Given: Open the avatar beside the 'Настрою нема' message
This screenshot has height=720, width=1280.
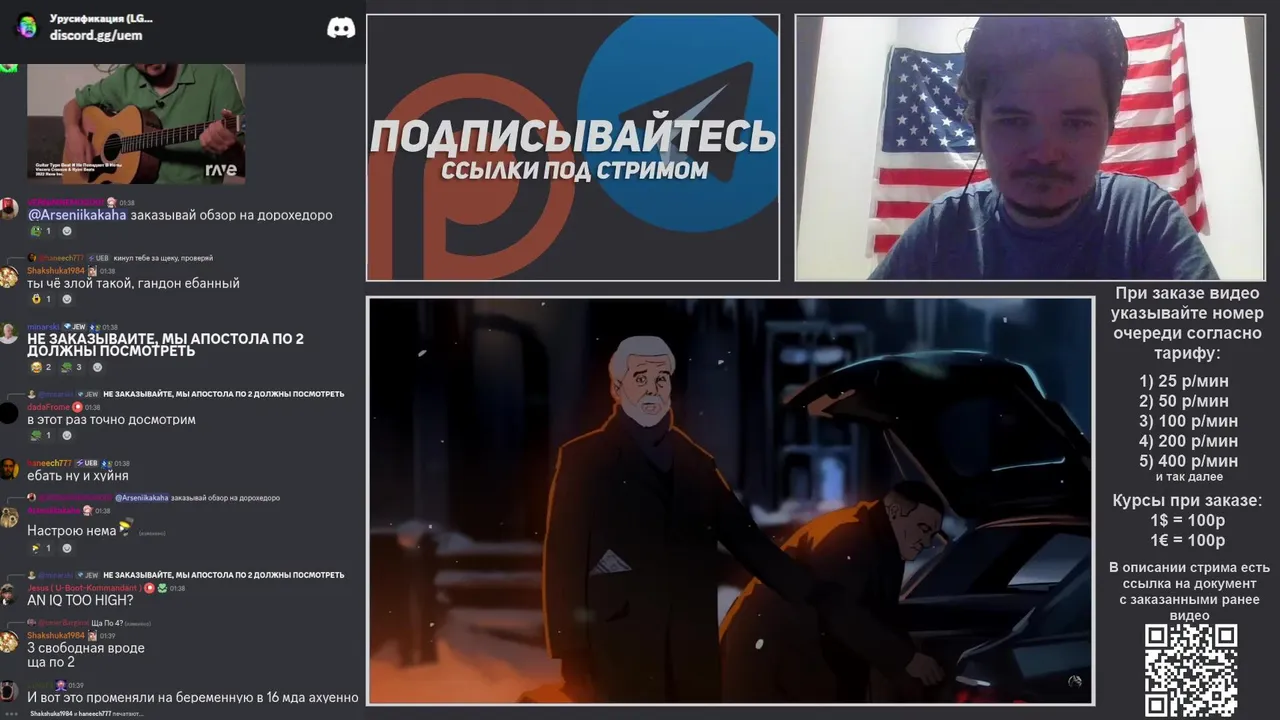Looking at the screenshot, I should (9, 517).
